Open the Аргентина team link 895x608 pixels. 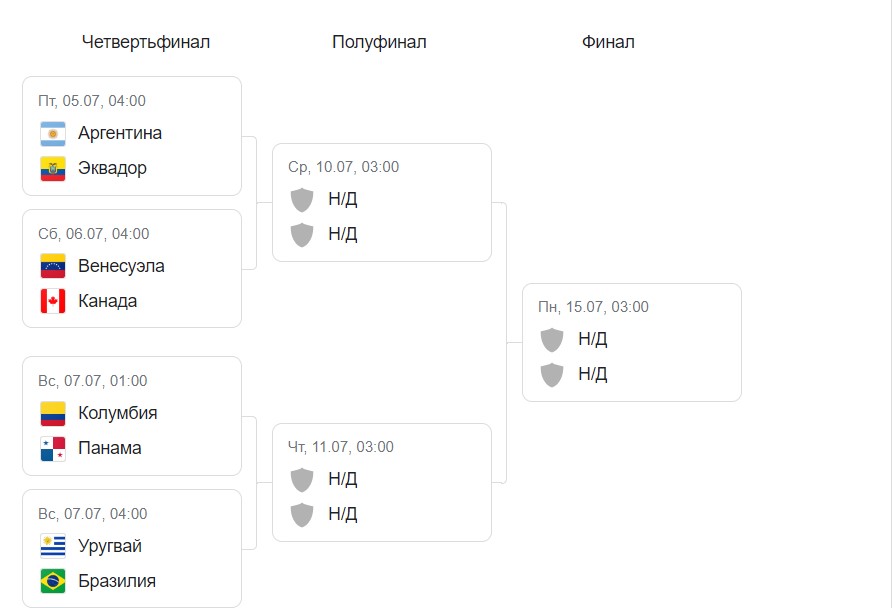(x=120, y=134)
